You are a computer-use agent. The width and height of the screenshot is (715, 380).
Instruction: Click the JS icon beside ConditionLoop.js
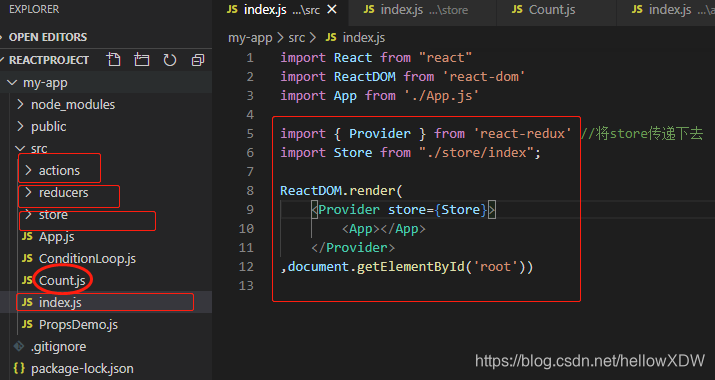click(x=27, y=258)
